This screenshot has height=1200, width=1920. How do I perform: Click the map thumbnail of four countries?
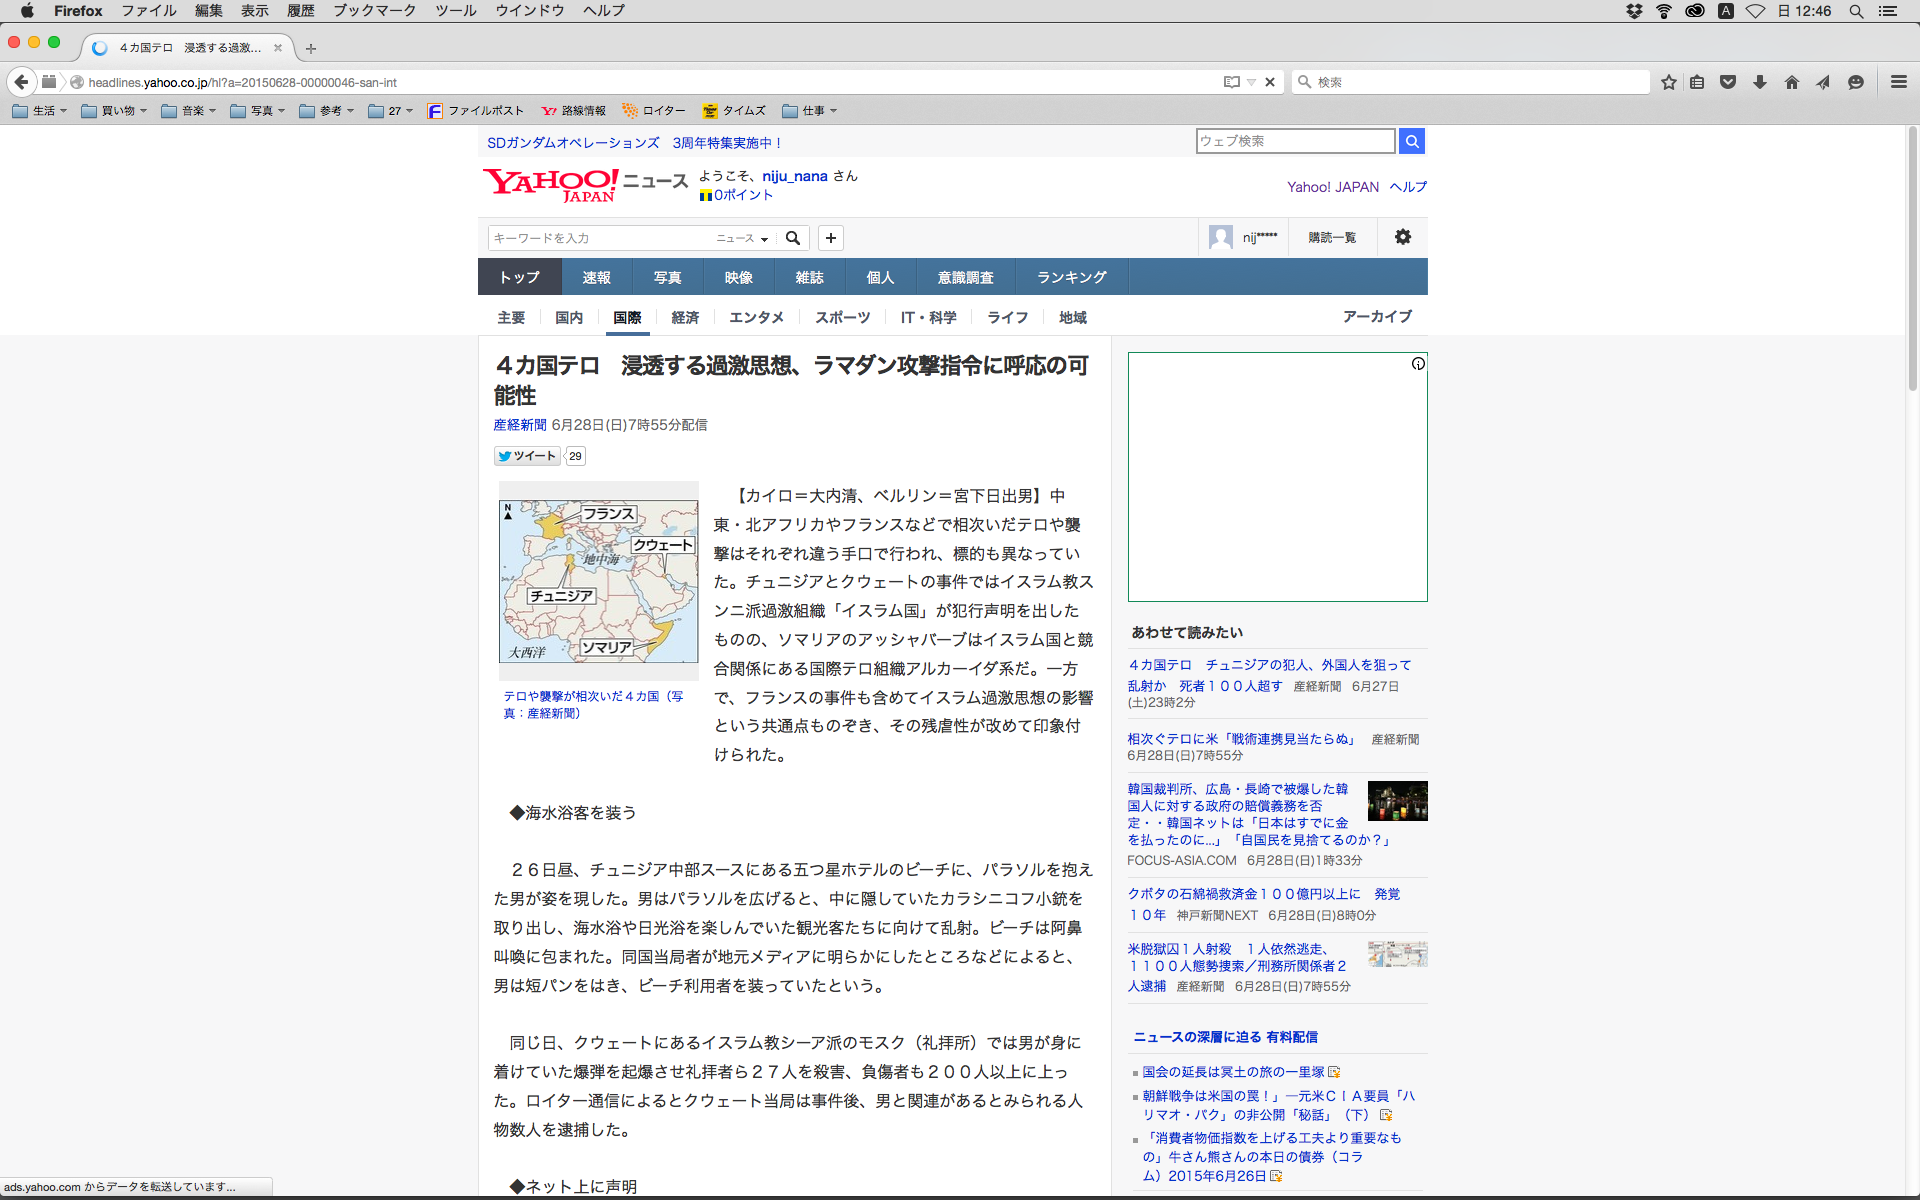pyautogui.click(x=598, y=581)
